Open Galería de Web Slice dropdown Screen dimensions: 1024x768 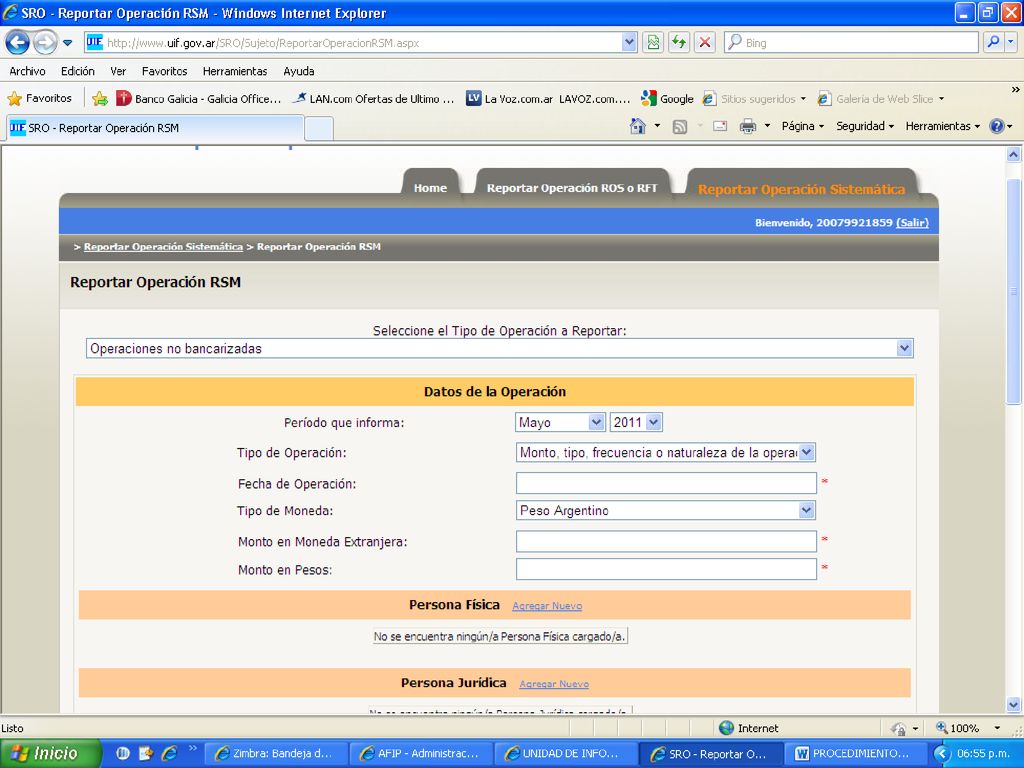[x=881, y=99]
